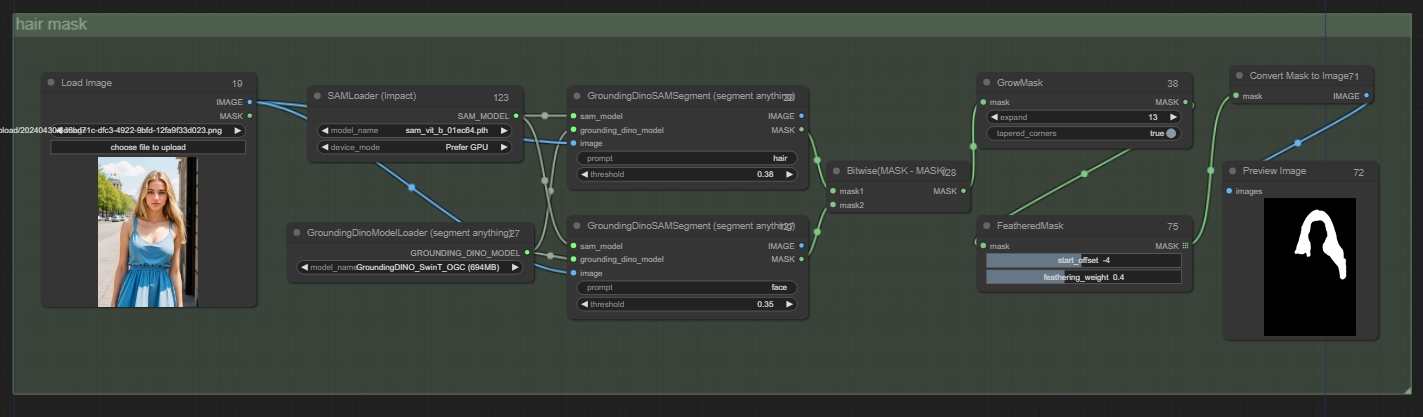Collapse the FeatheredMask node using its dot
The image size is (1423, 417).
coord(987,226)
